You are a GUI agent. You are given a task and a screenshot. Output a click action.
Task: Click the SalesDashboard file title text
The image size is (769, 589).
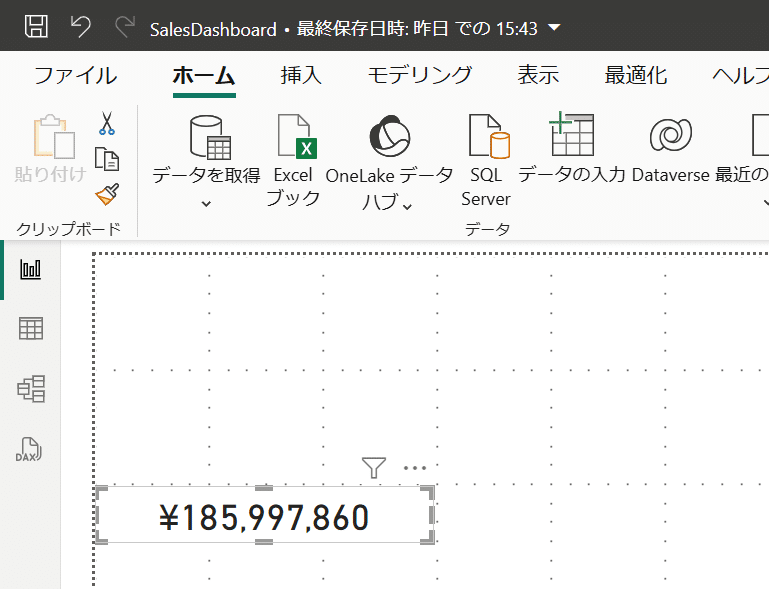213,29
